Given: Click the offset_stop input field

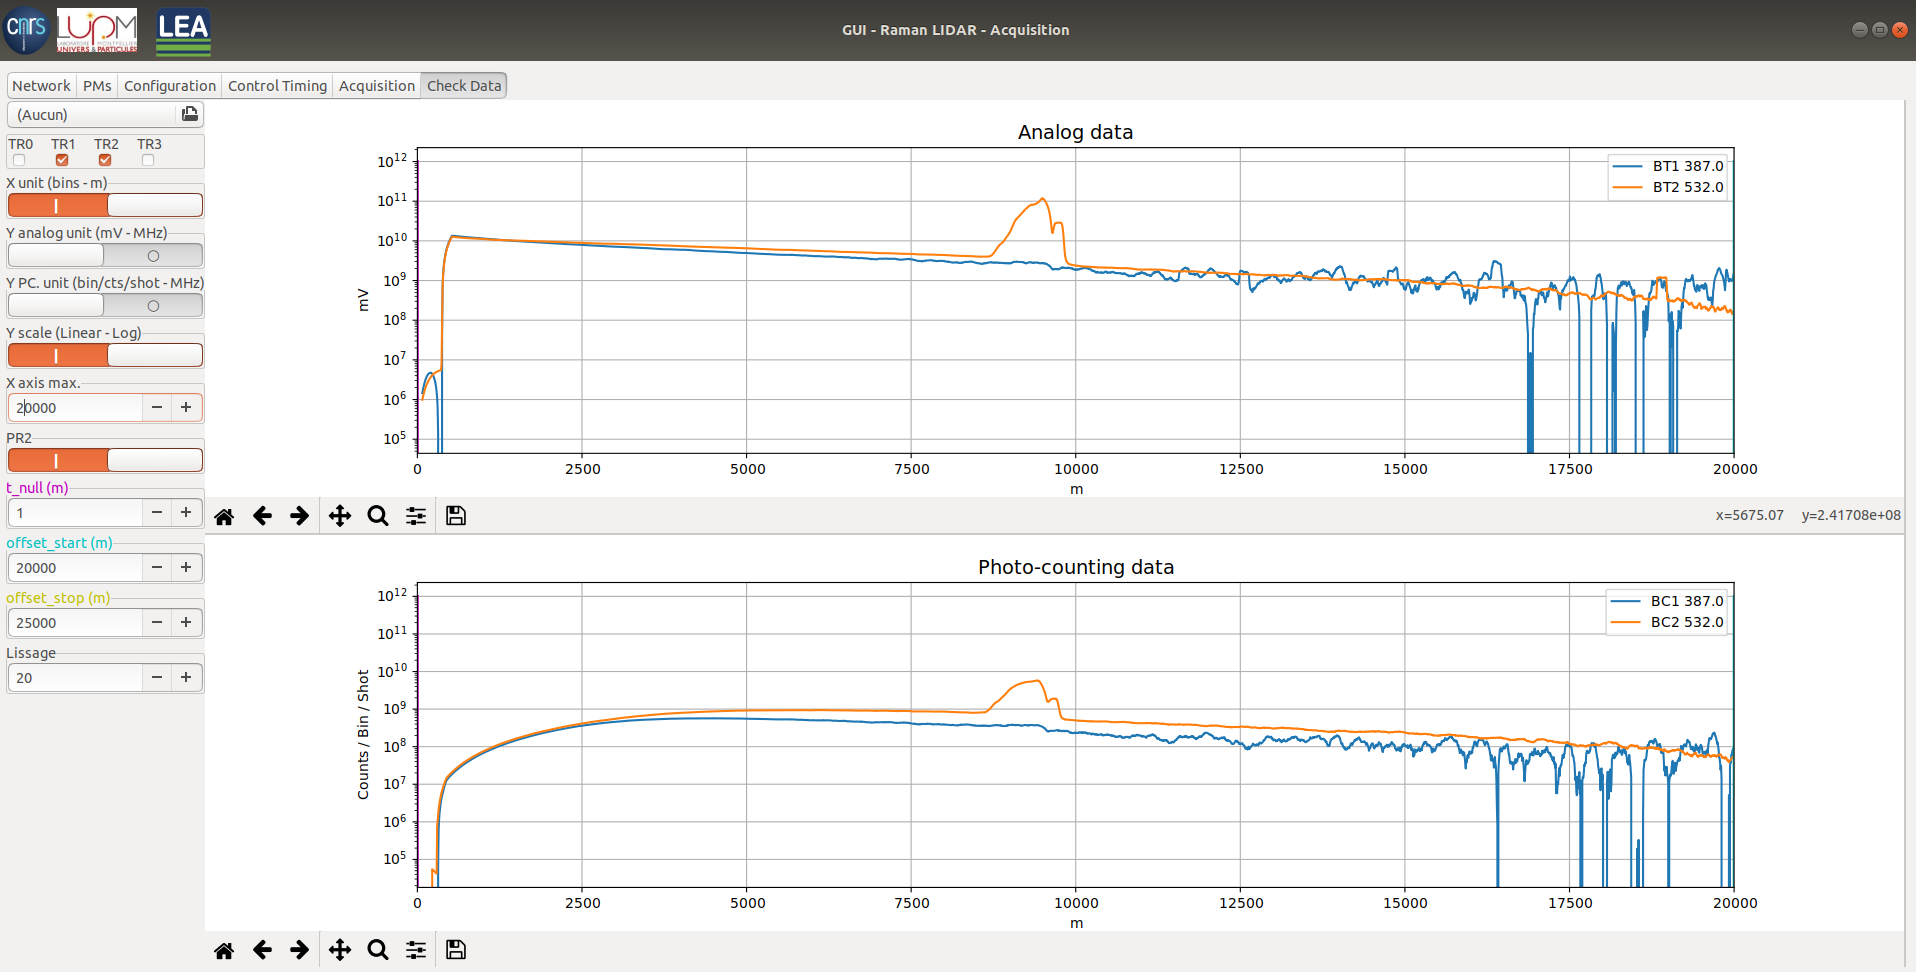Looking at the screenshot, I should (76, 622).
